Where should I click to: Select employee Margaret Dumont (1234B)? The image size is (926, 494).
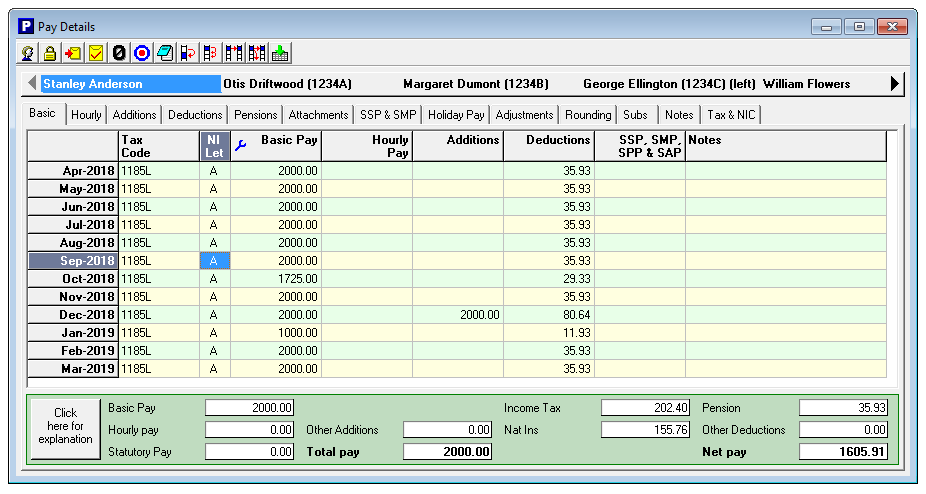tap(476, 84)
